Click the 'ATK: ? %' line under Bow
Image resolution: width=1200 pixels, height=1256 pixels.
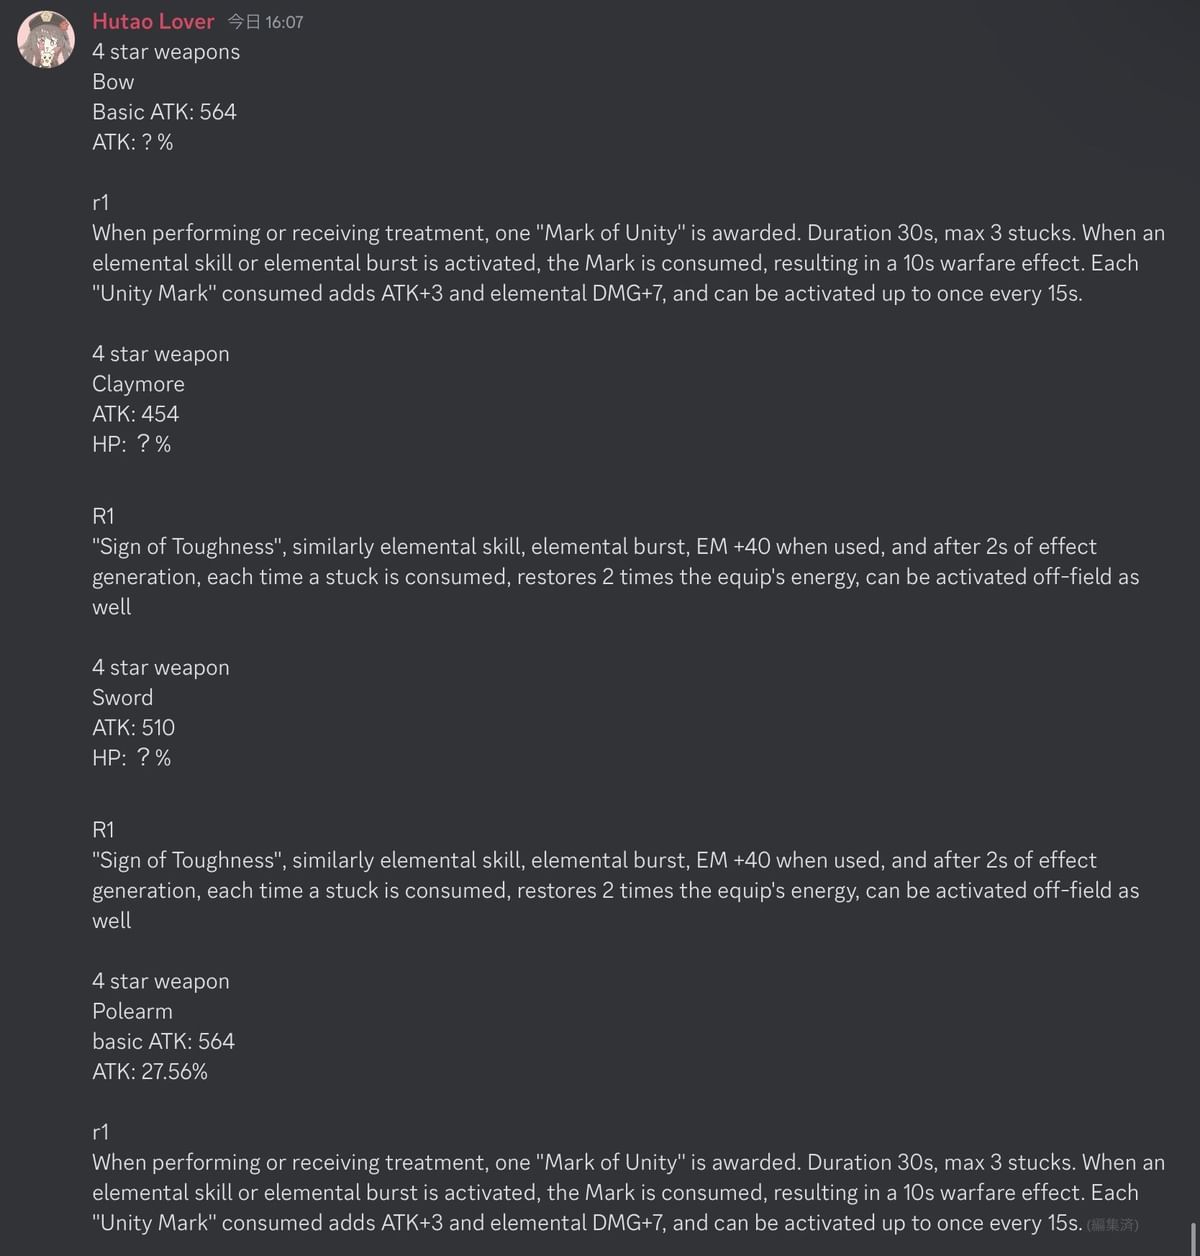pos(127,142)
